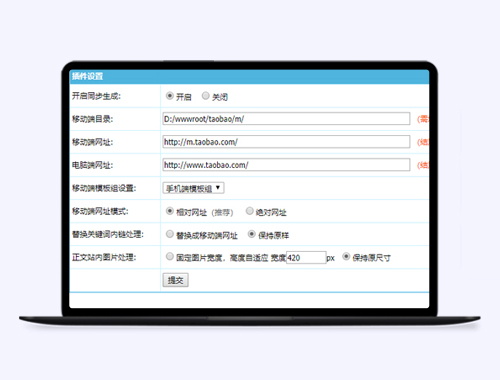The image size is (500, 380).
Task: Select 关闭 radio for sync generation
Action: pos(206,96)
